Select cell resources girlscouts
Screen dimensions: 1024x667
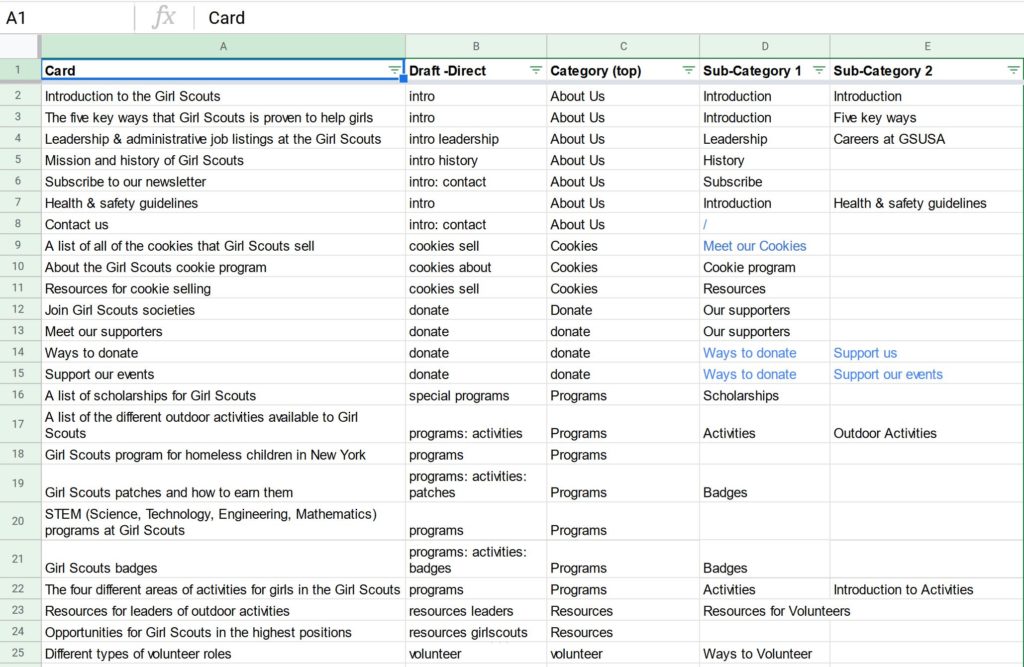click(476, 632)
